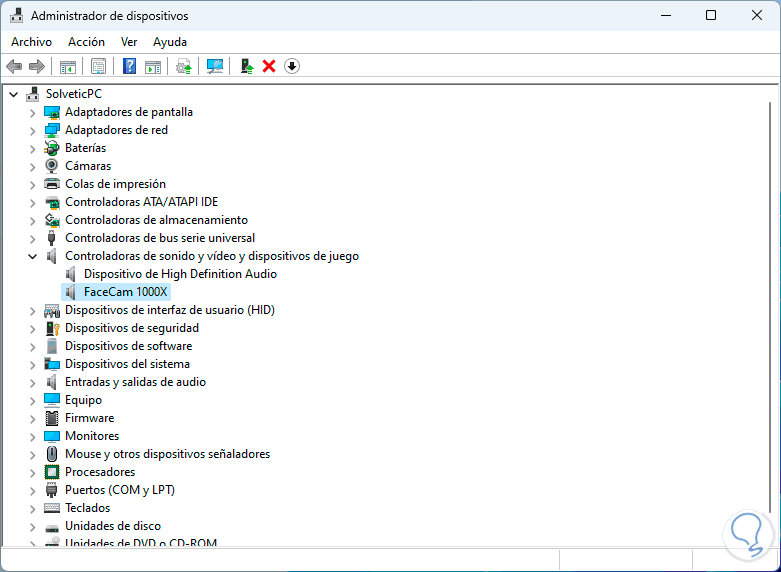Open the Properties toolbar icon
Image resolution: width=781 pixels, height=572 pixels.
point(98,66)
